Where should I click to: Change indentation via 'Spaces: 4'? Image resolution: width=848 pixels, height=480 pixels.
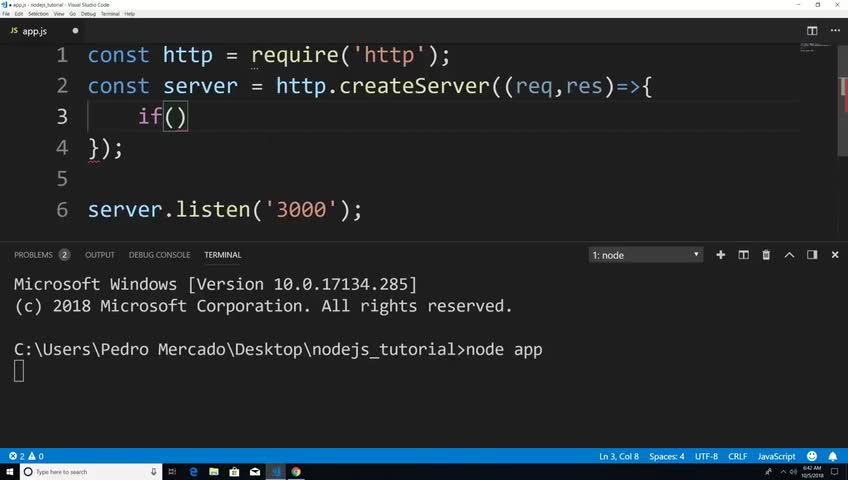point(666,456)
